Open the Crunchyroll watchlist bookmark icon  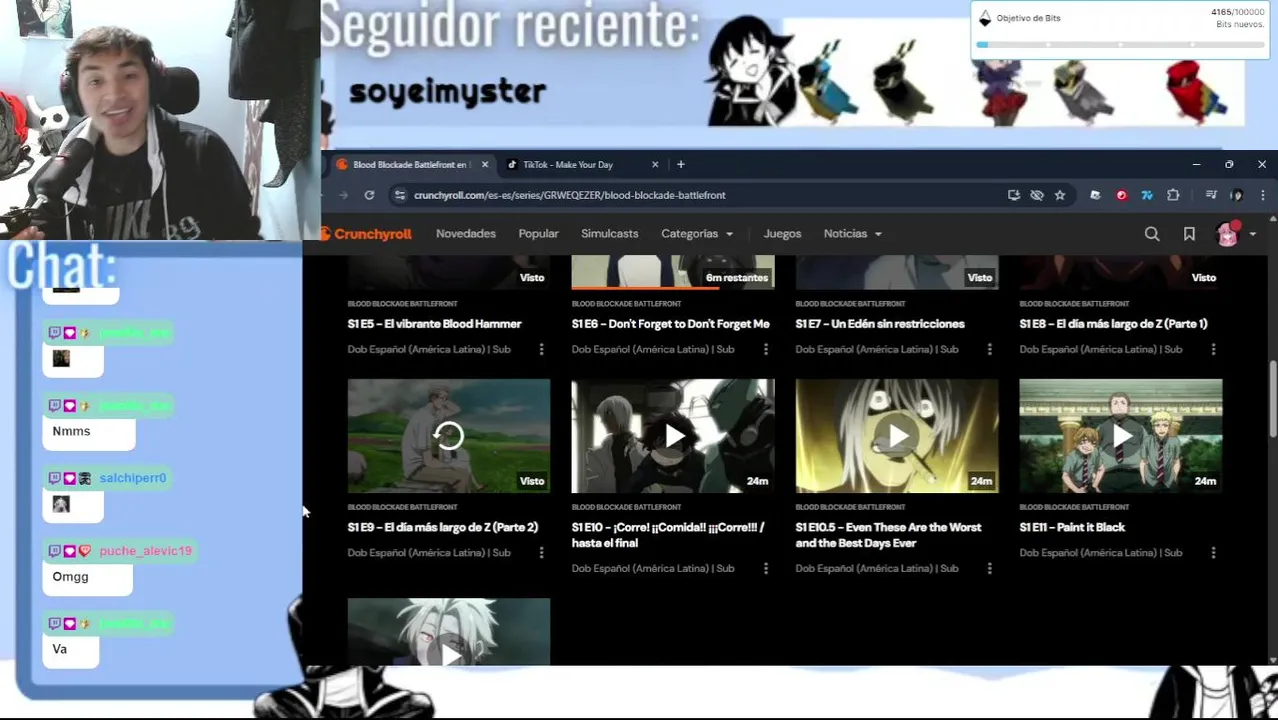(1189, 234)
